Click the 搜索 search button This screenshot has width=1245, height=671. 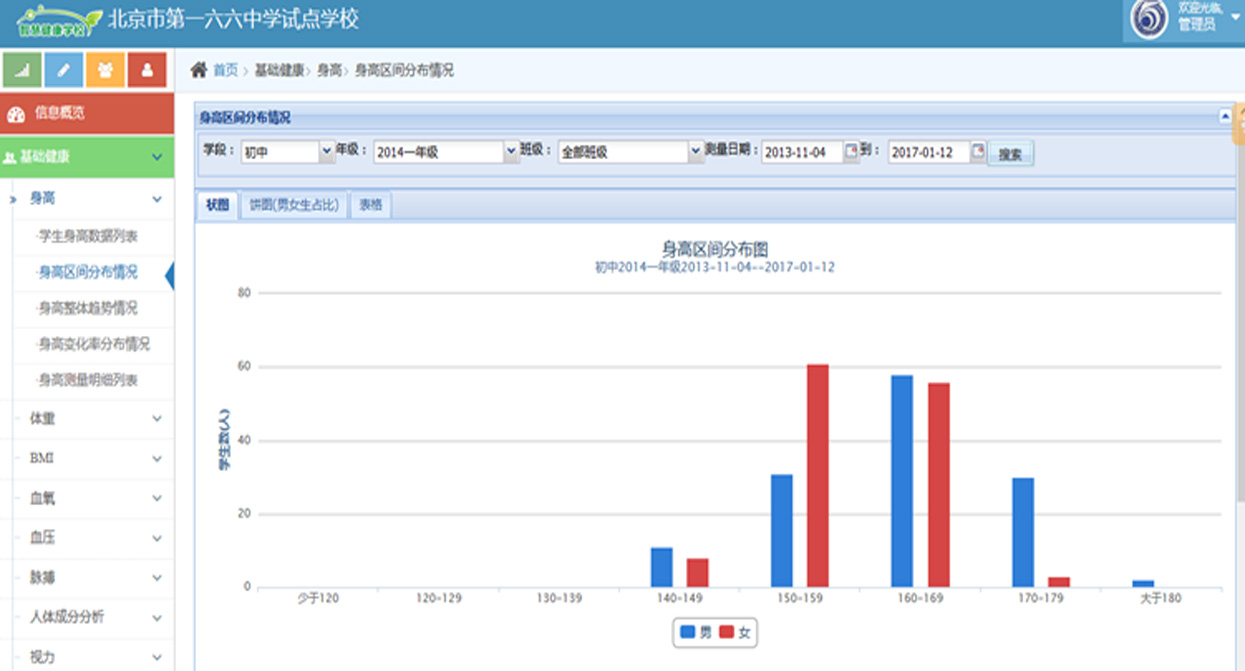[x=1010, y=154]
